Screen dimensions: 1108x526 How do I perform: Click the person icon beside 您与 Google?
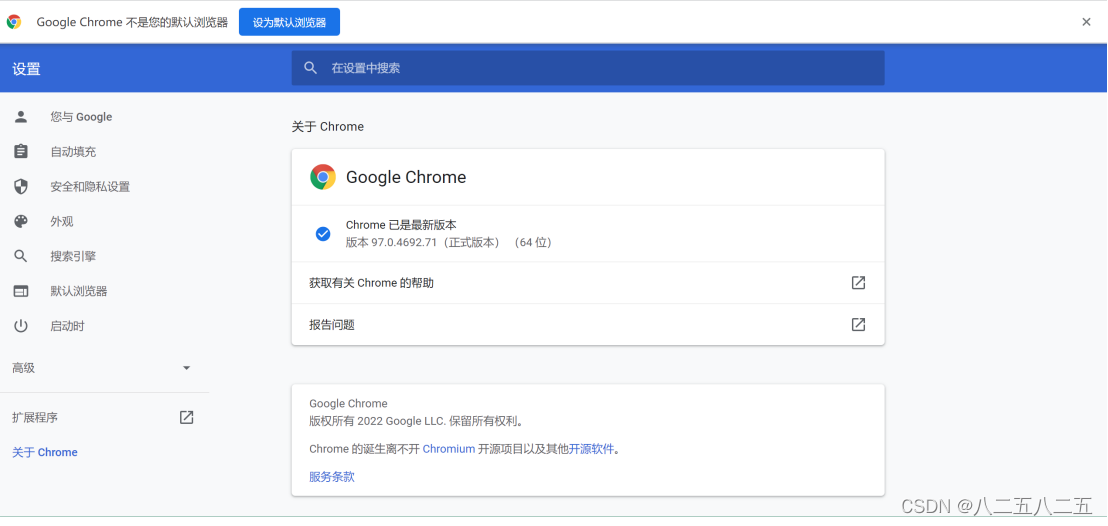(x=20, y=117)
